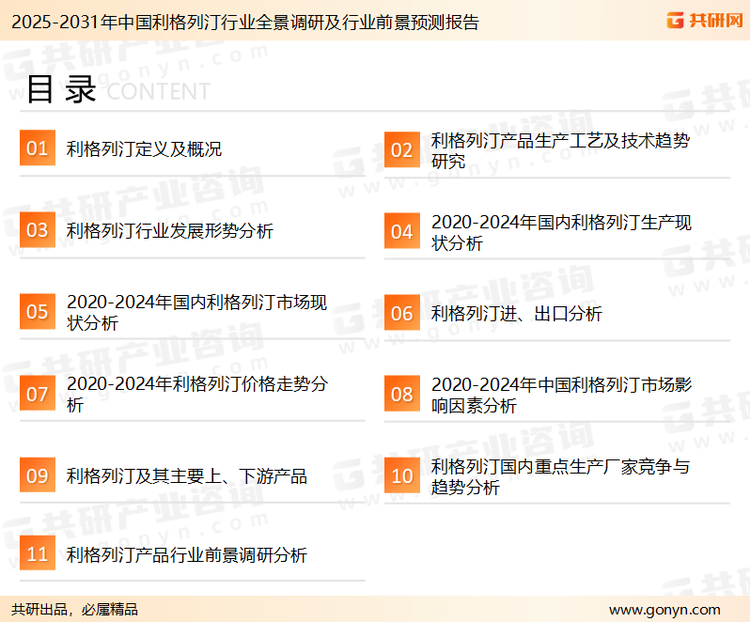The height and width of the screenshot is (622, 750).
Task: Select the orange 01 number badge
Action: (x=37, y=148)
